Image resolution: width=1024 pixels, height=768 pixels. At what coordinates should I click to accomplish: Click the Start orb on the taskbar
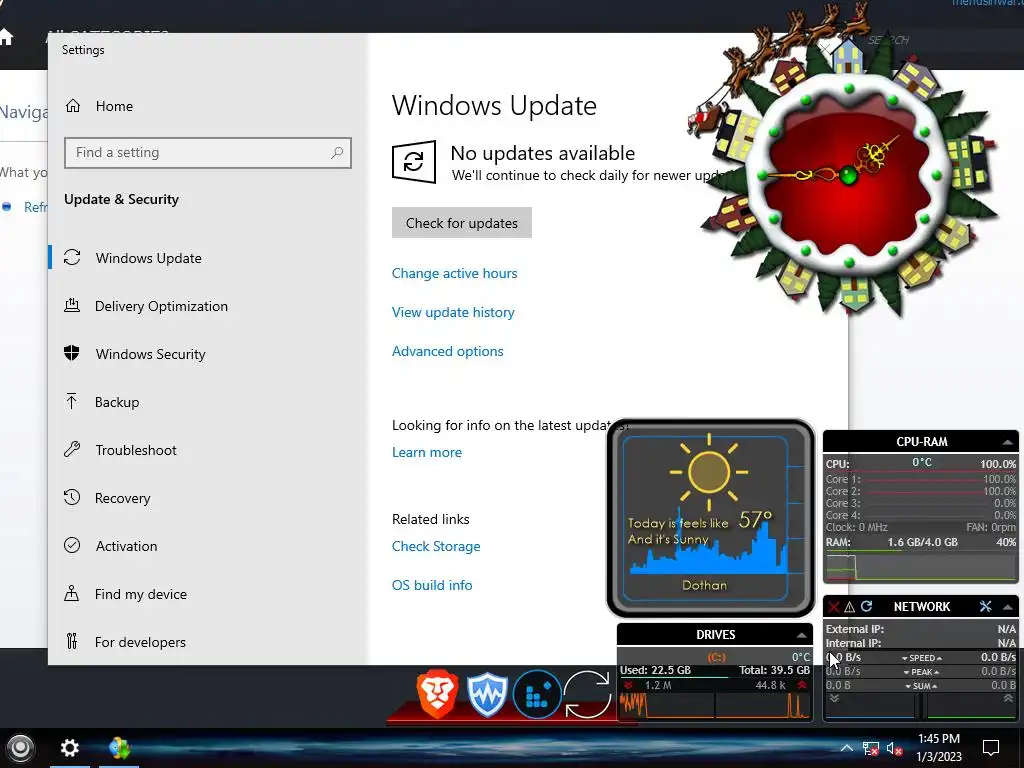point(20,748)
